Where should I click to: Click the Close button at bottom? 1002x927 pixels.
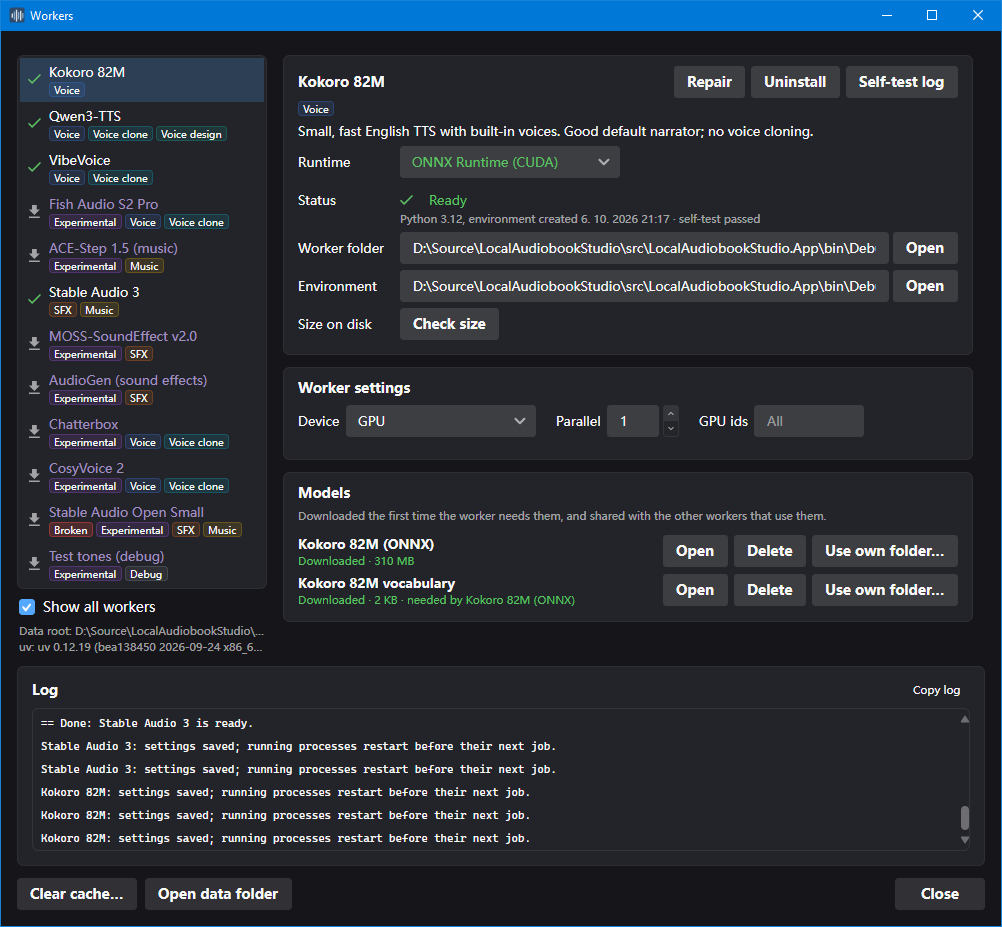click(x=939, y=894)
